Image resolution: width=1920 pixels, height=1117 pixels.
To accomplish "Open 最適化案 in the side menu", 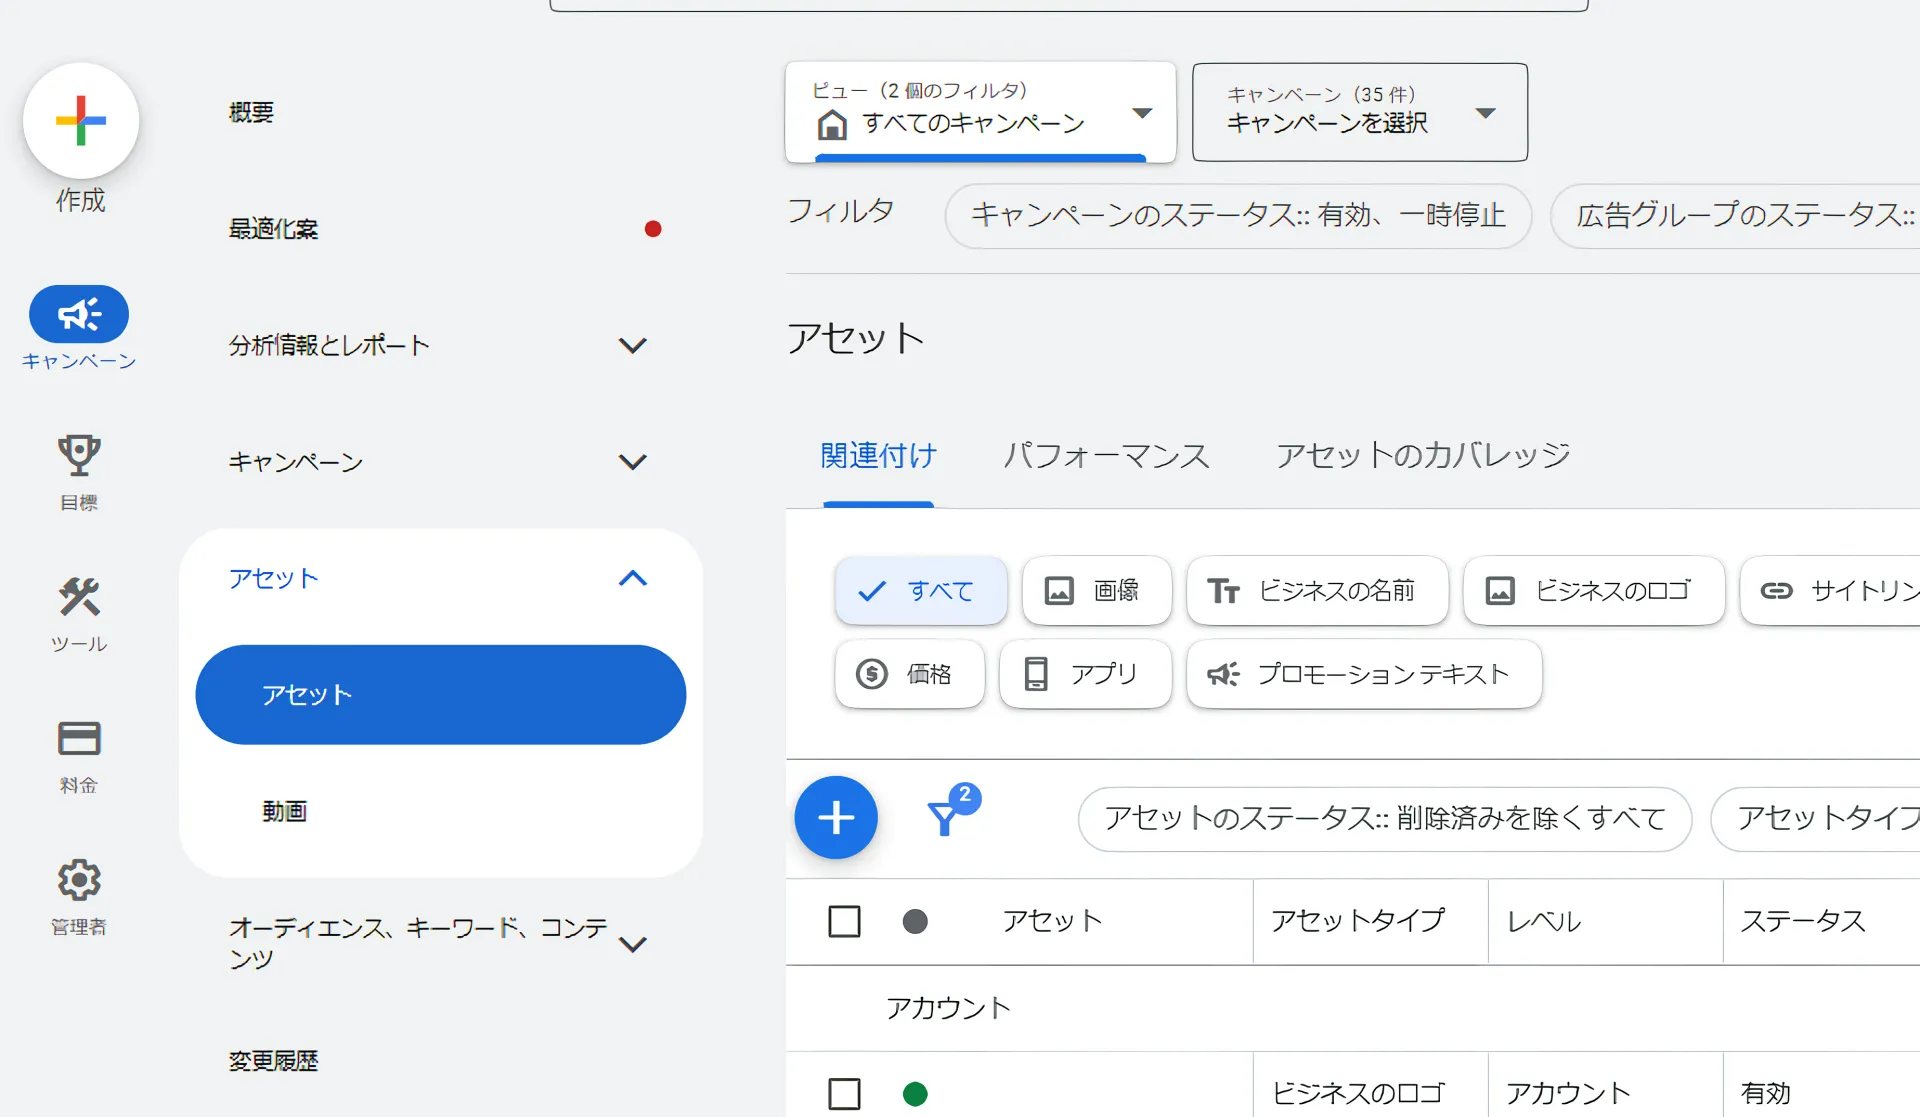I will point(273,229).
